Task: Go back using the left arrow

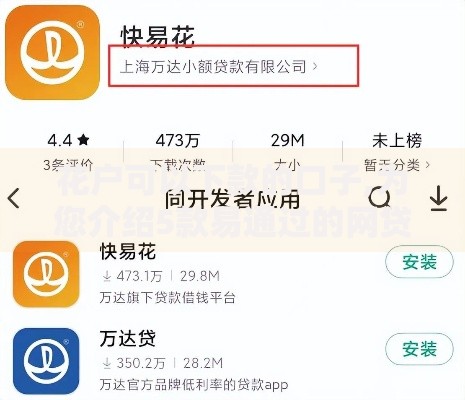Action: coord(14,199)
